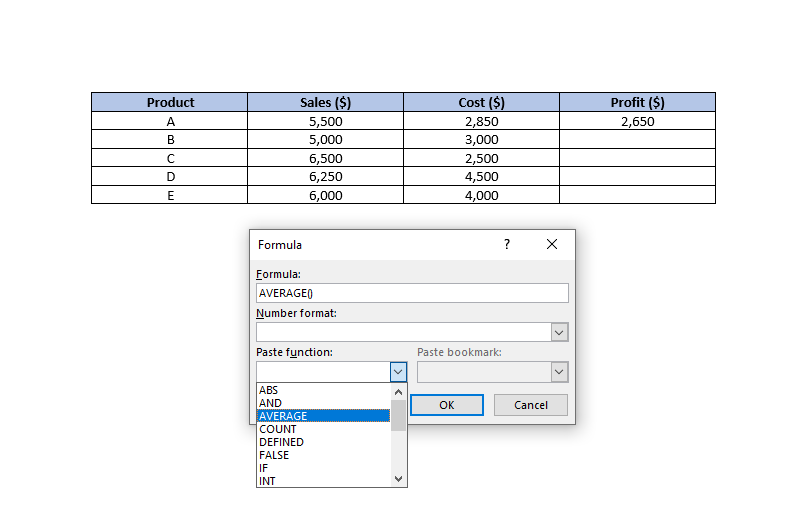
Task: Choose COUNT in the function list
Action: 323,429
